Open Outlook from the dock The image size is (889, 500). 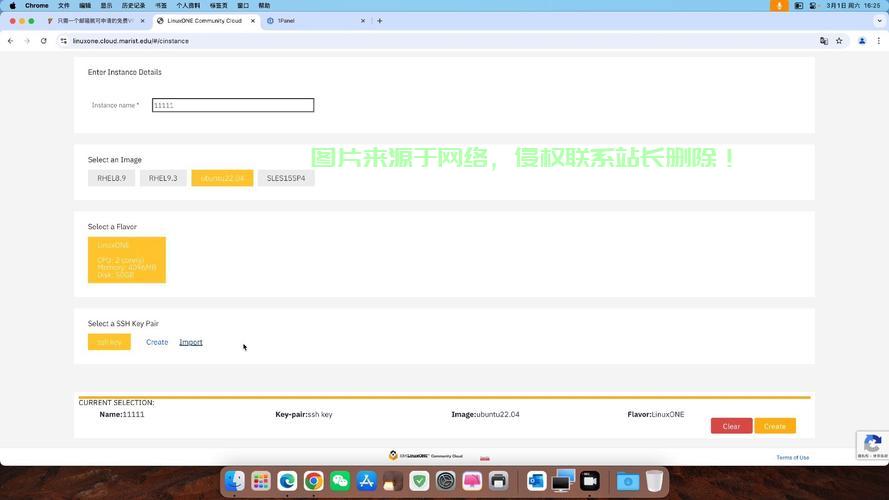point(536,481)
